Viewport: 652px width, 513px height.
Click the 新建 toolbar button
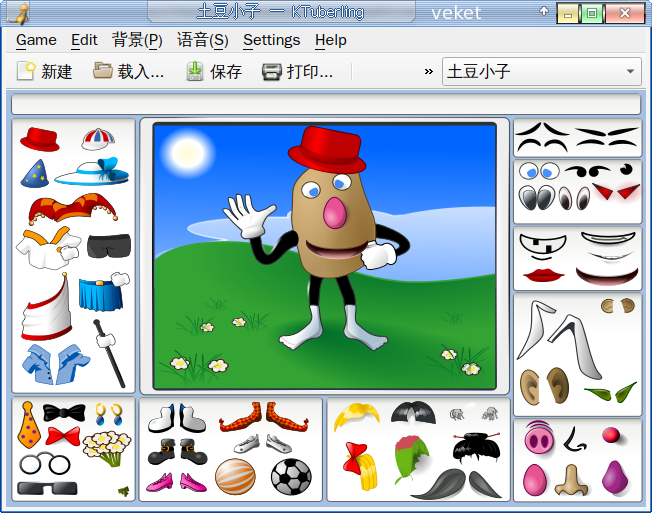pyautogui.click(x=44, y=72)
